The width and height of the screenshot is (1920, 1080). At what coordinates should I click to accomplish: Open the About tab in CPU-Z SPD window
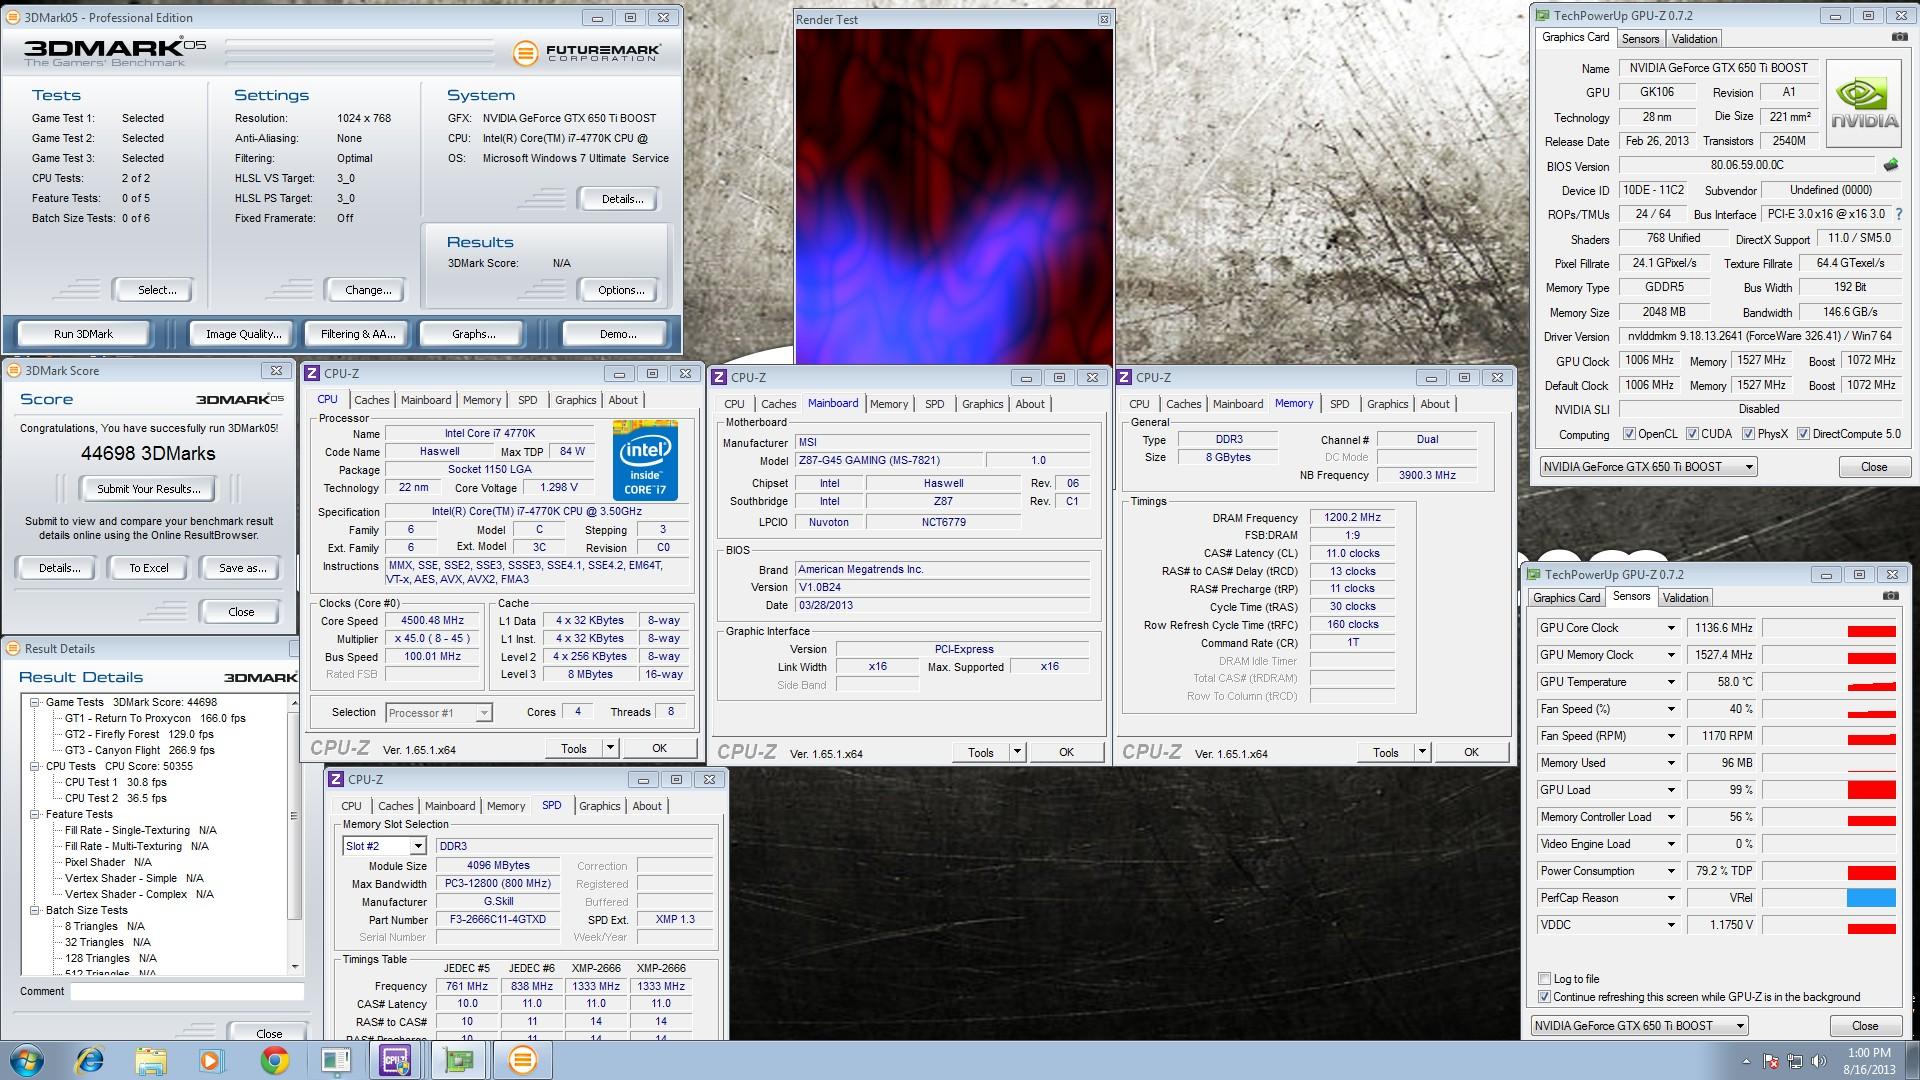(646, 806)
